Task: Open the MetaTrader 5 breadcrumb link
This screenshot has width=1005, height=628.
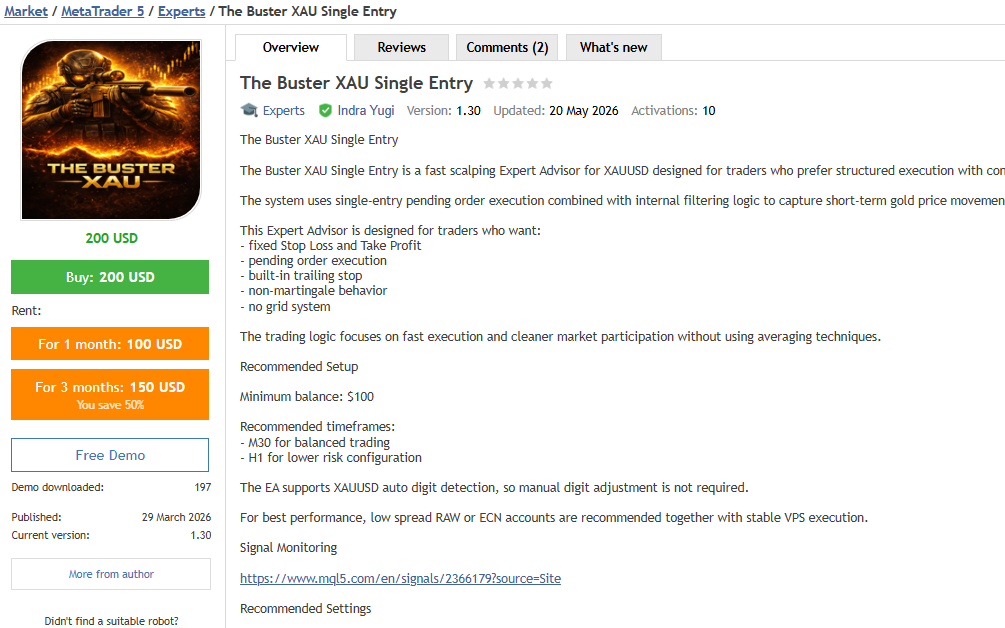Action: click(103, 12)
